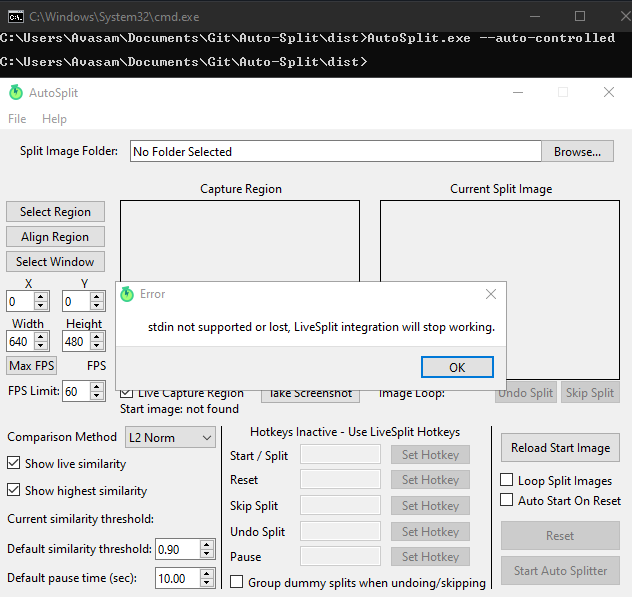Click the Pause hotkey field

pos(341,557)
